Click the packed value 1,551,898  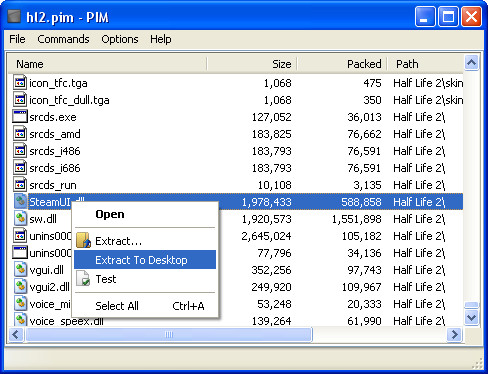(x=356, y=219)
